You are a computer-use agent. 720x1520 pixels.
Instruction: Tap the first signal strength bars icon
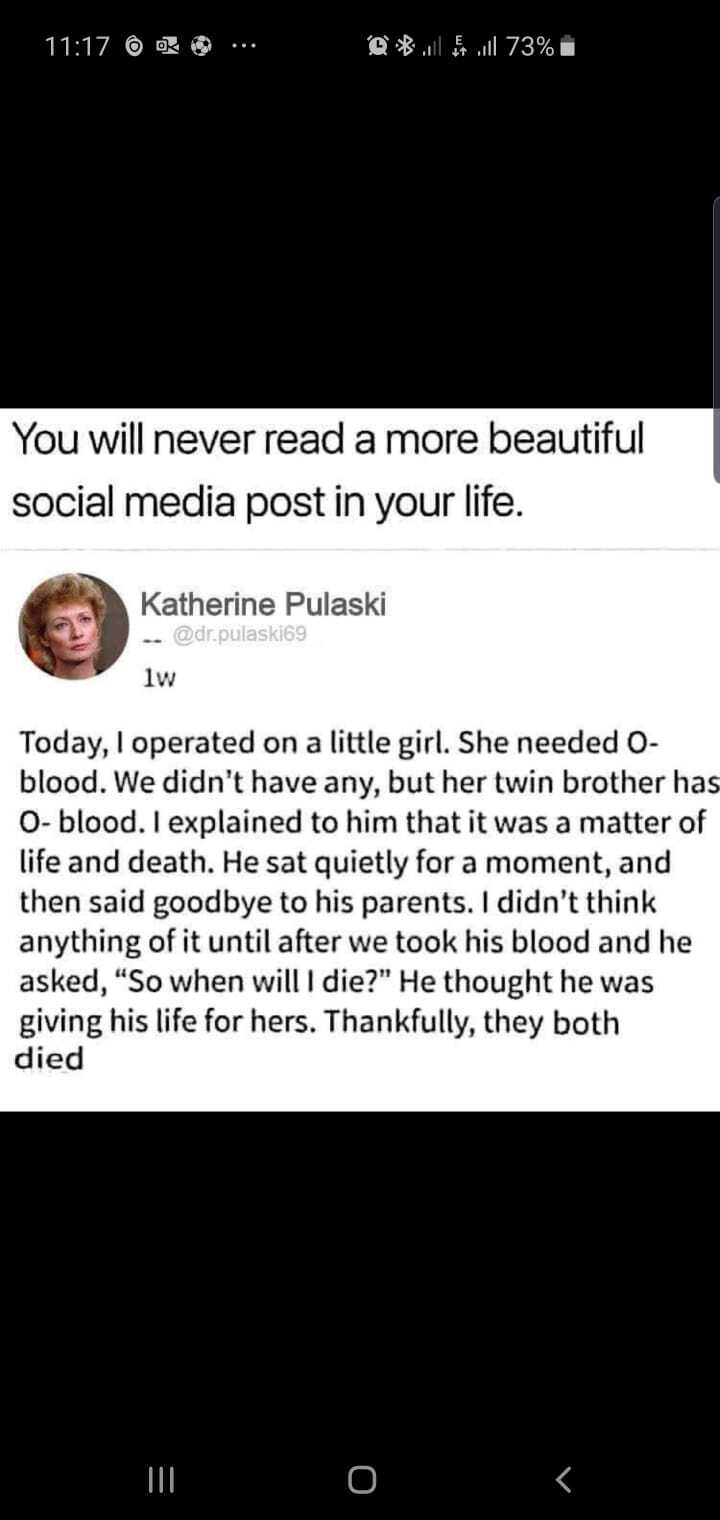tap(432, 47)
